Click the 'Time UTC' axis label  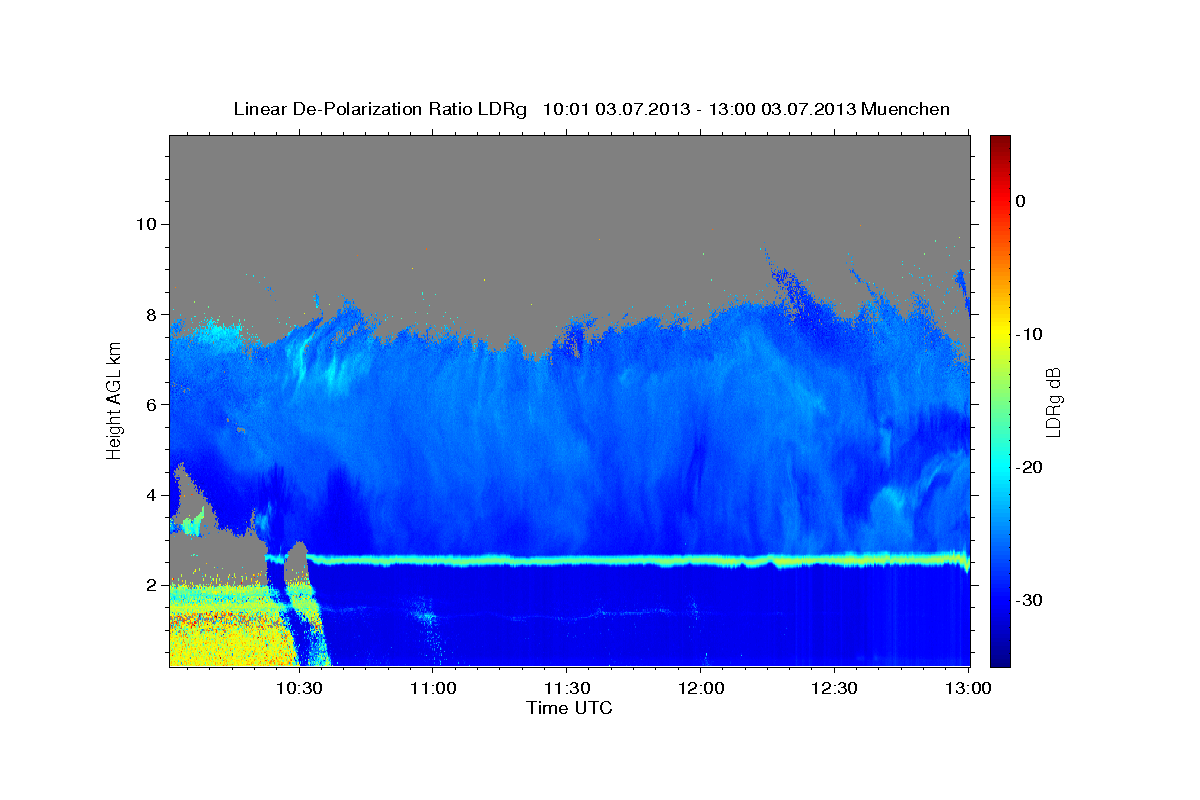point(569,708)
